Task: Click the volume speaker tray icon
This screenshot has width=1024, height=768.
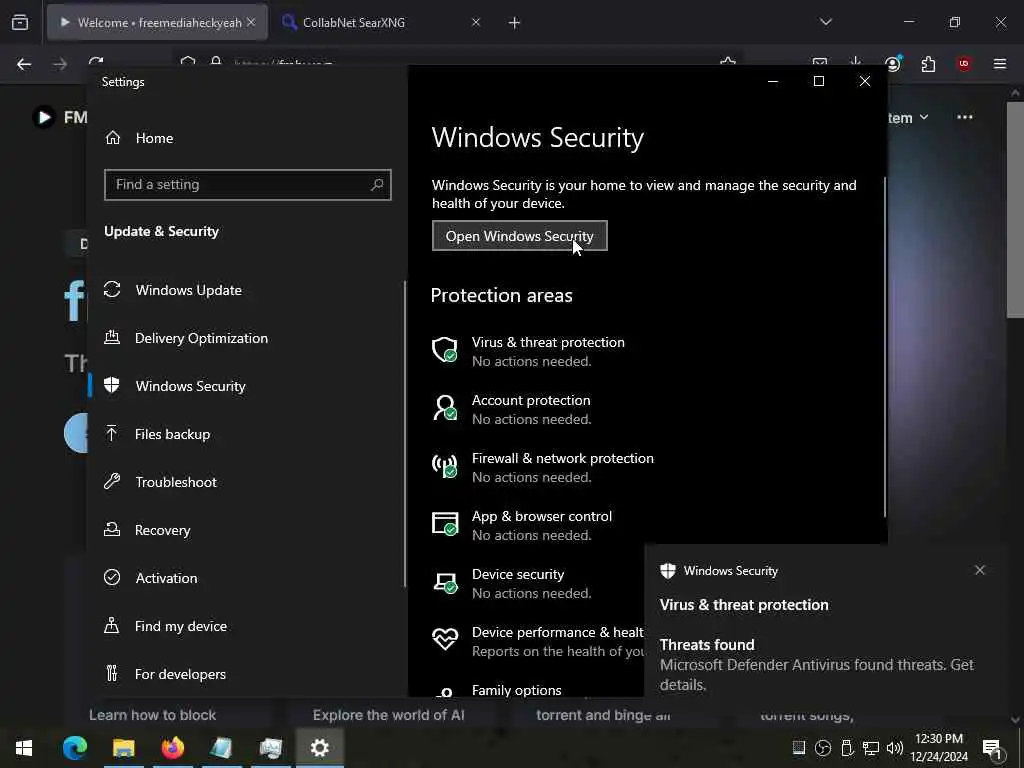Action: (x=895, y=748)
